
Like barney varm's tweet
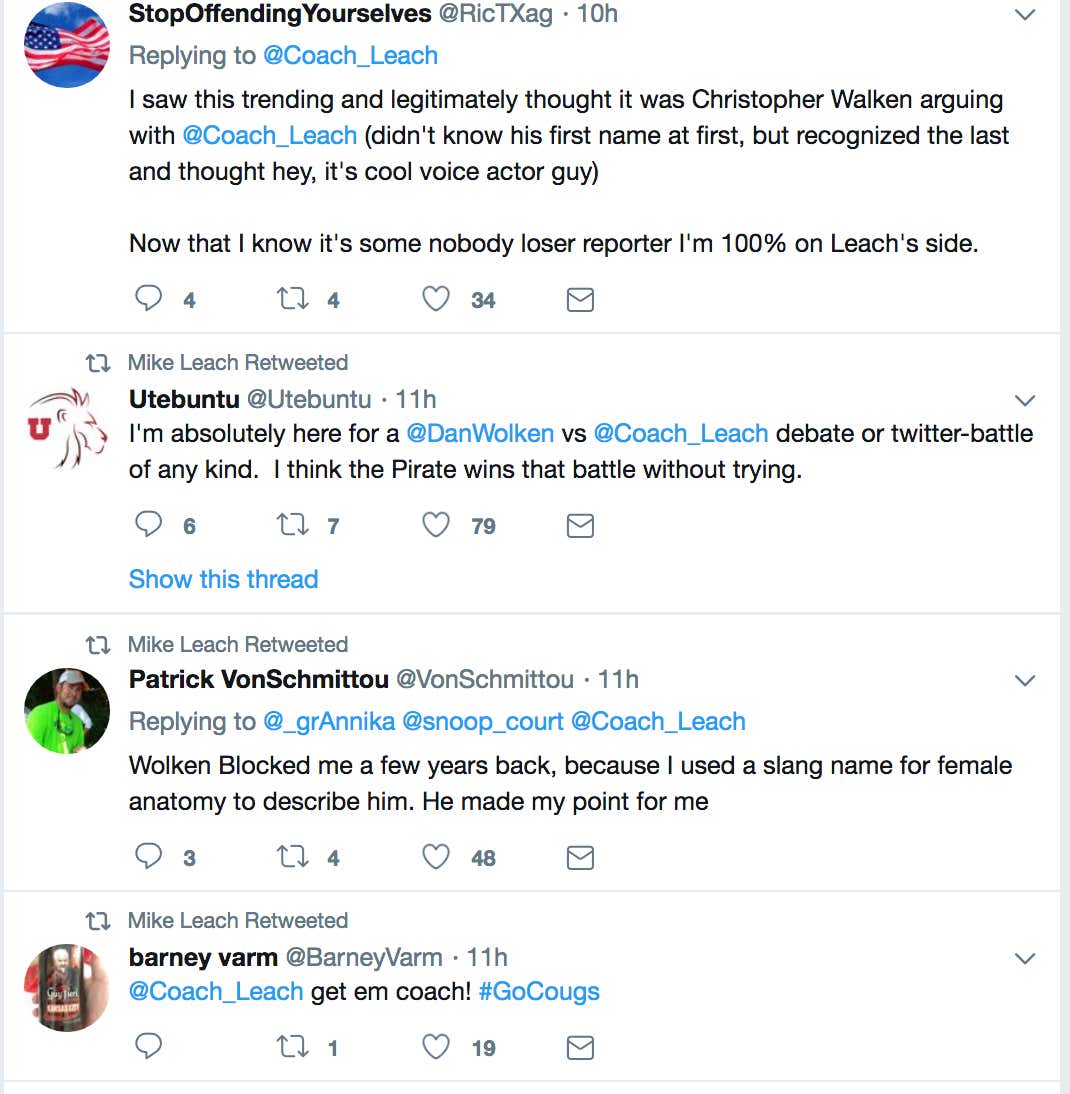(x=436, y=1047)
